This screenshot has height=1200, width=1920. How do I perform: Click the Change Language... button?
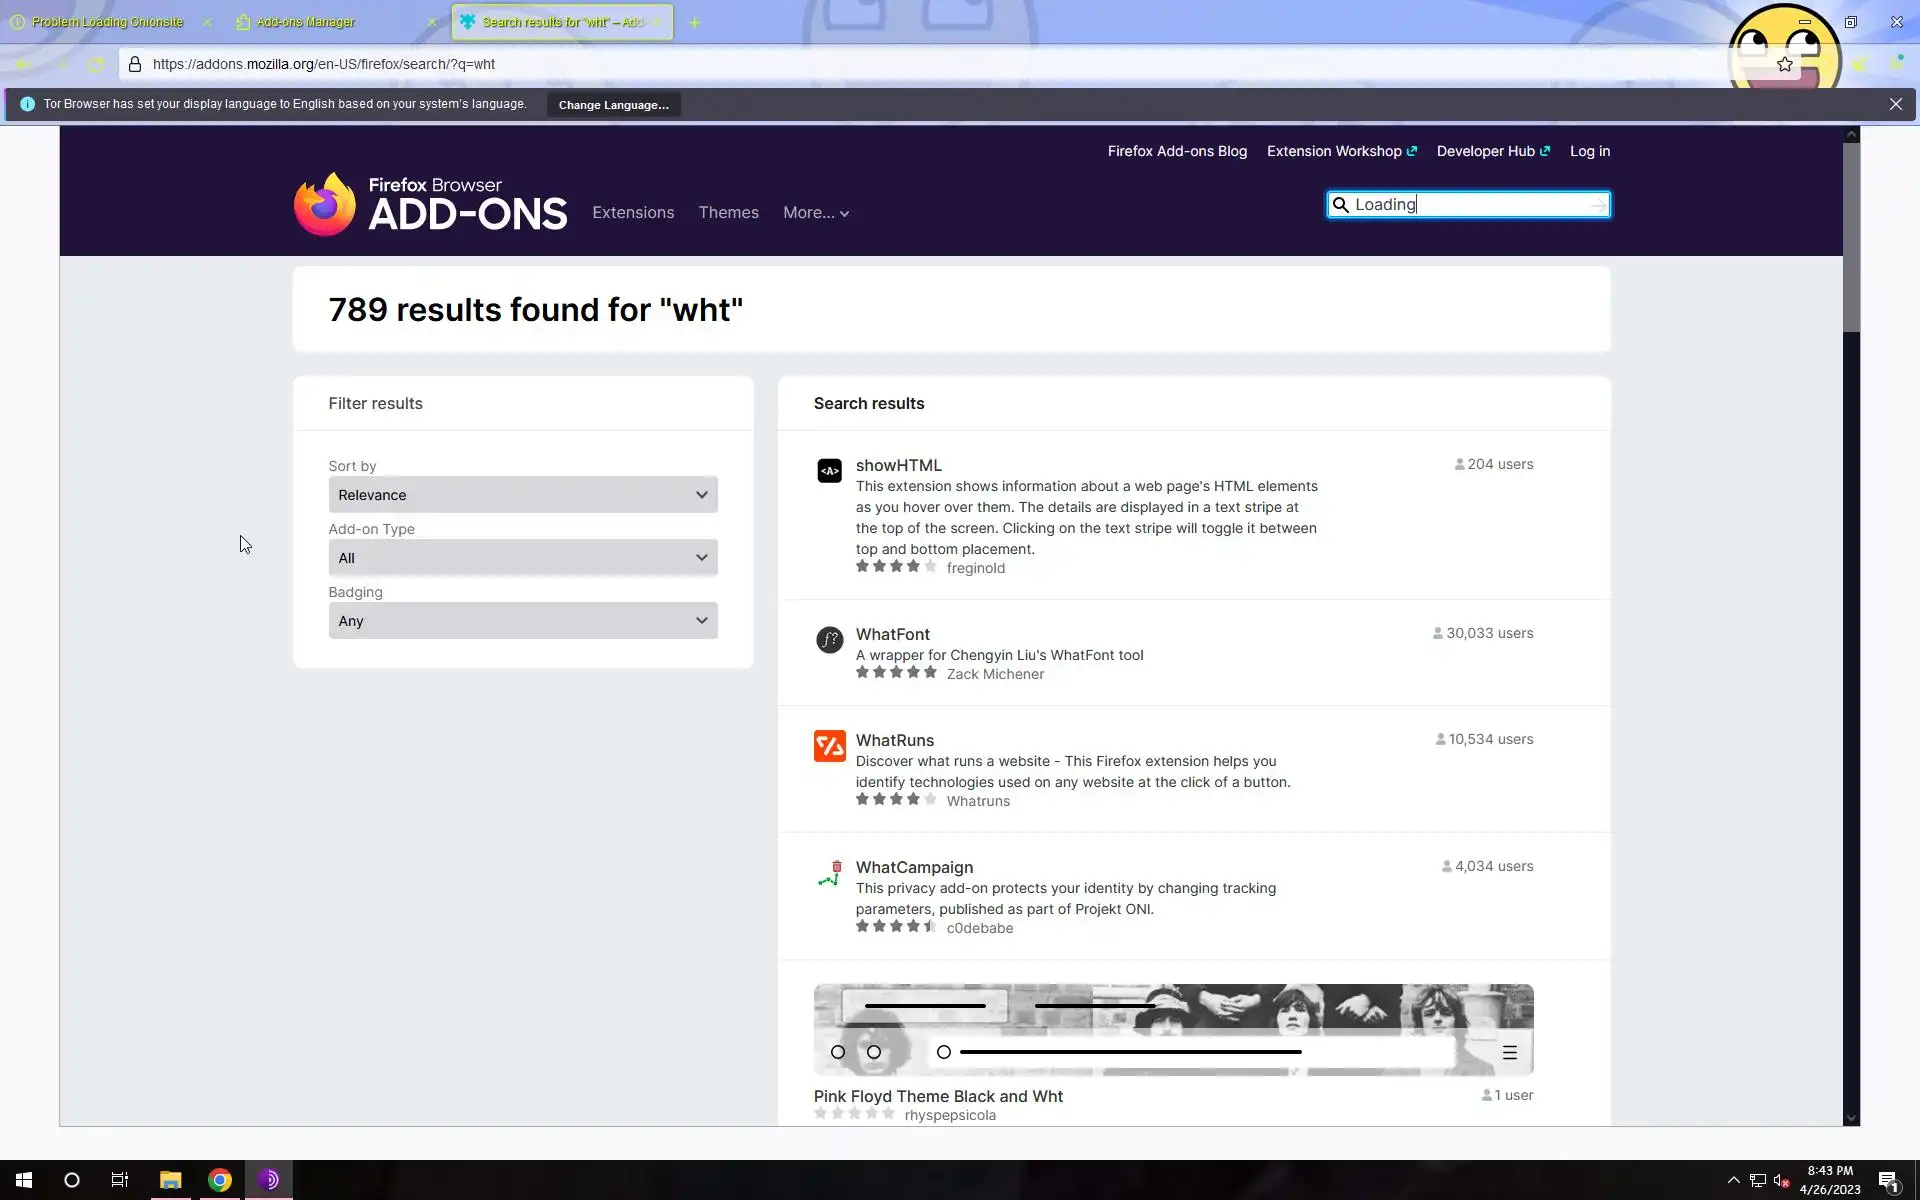[613, 105]
